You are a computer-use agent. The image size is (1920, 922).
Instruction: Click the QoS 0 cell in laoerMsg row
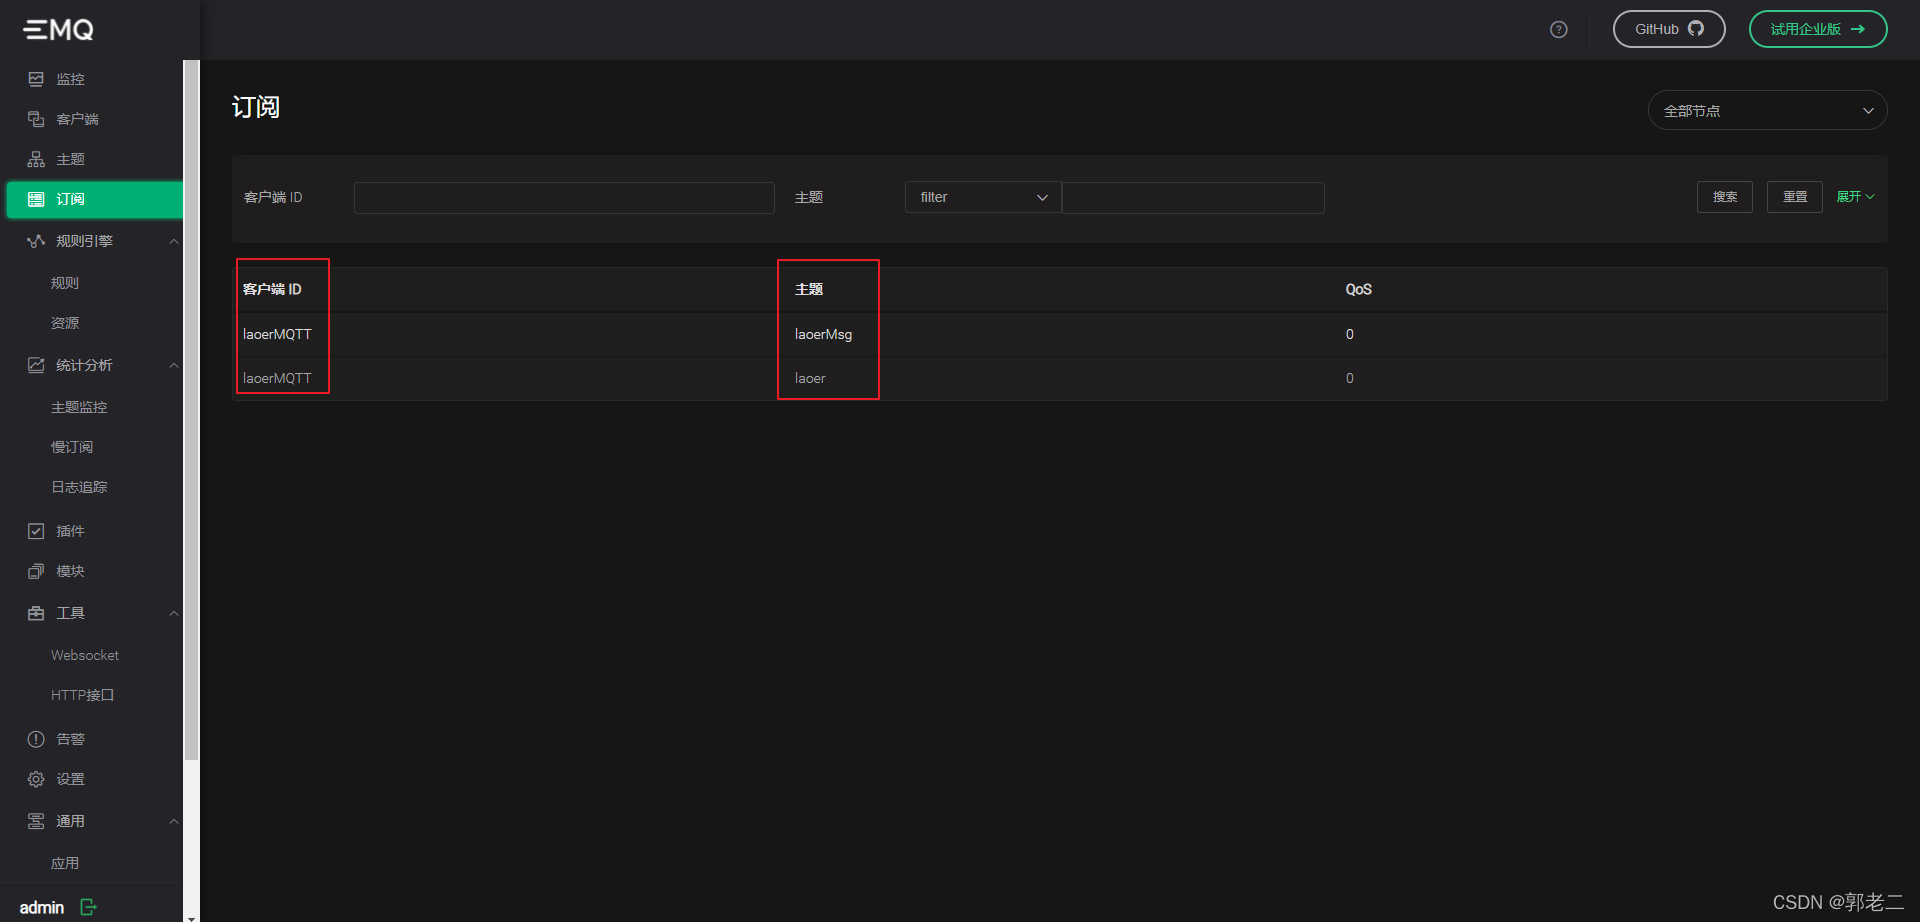click(x=1349, y=334)
